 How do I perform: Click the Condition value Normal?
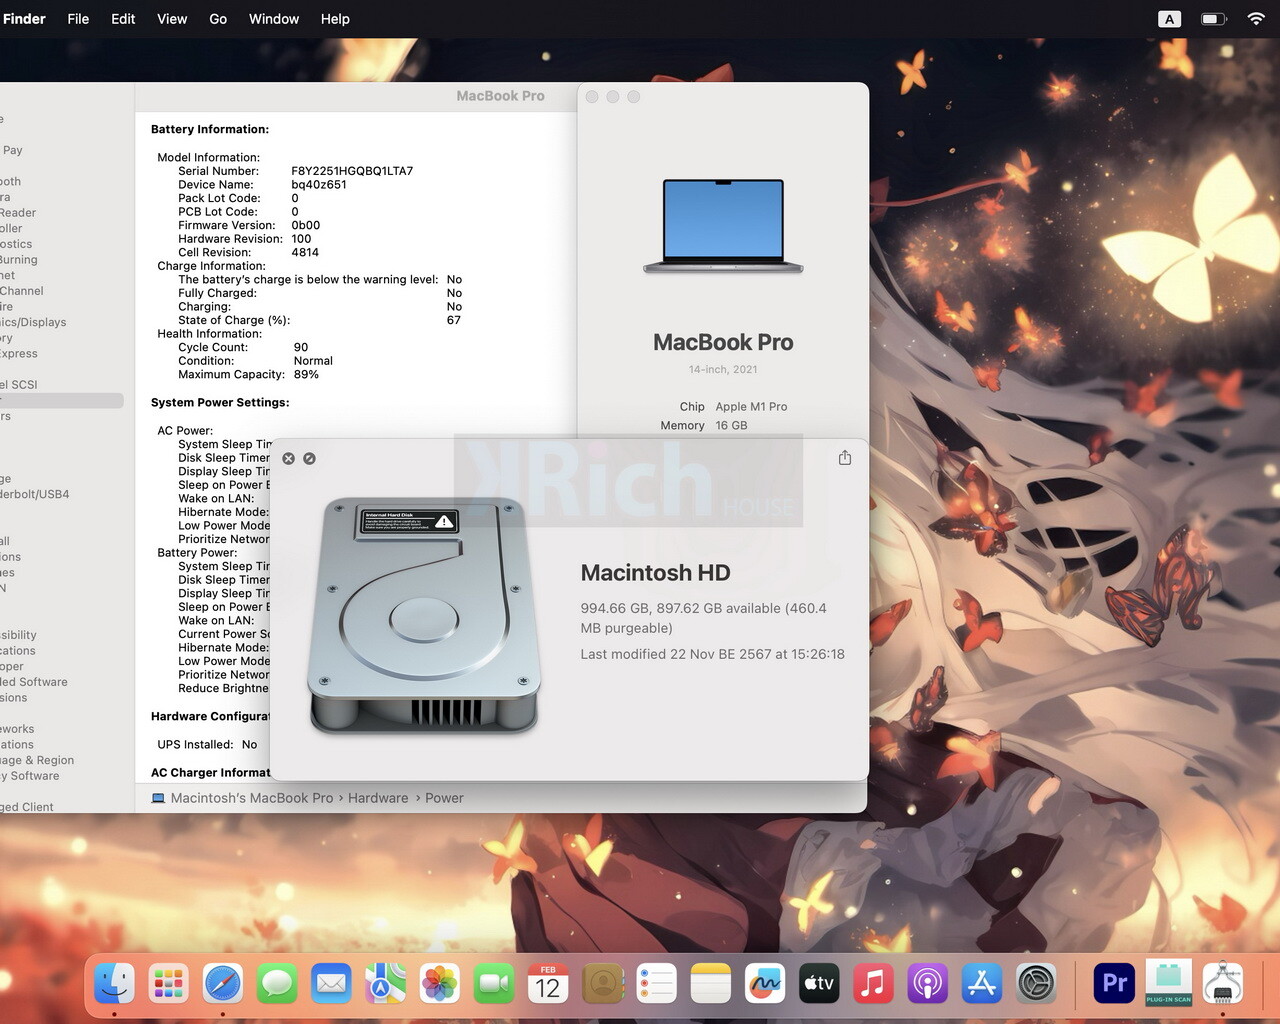313,361
